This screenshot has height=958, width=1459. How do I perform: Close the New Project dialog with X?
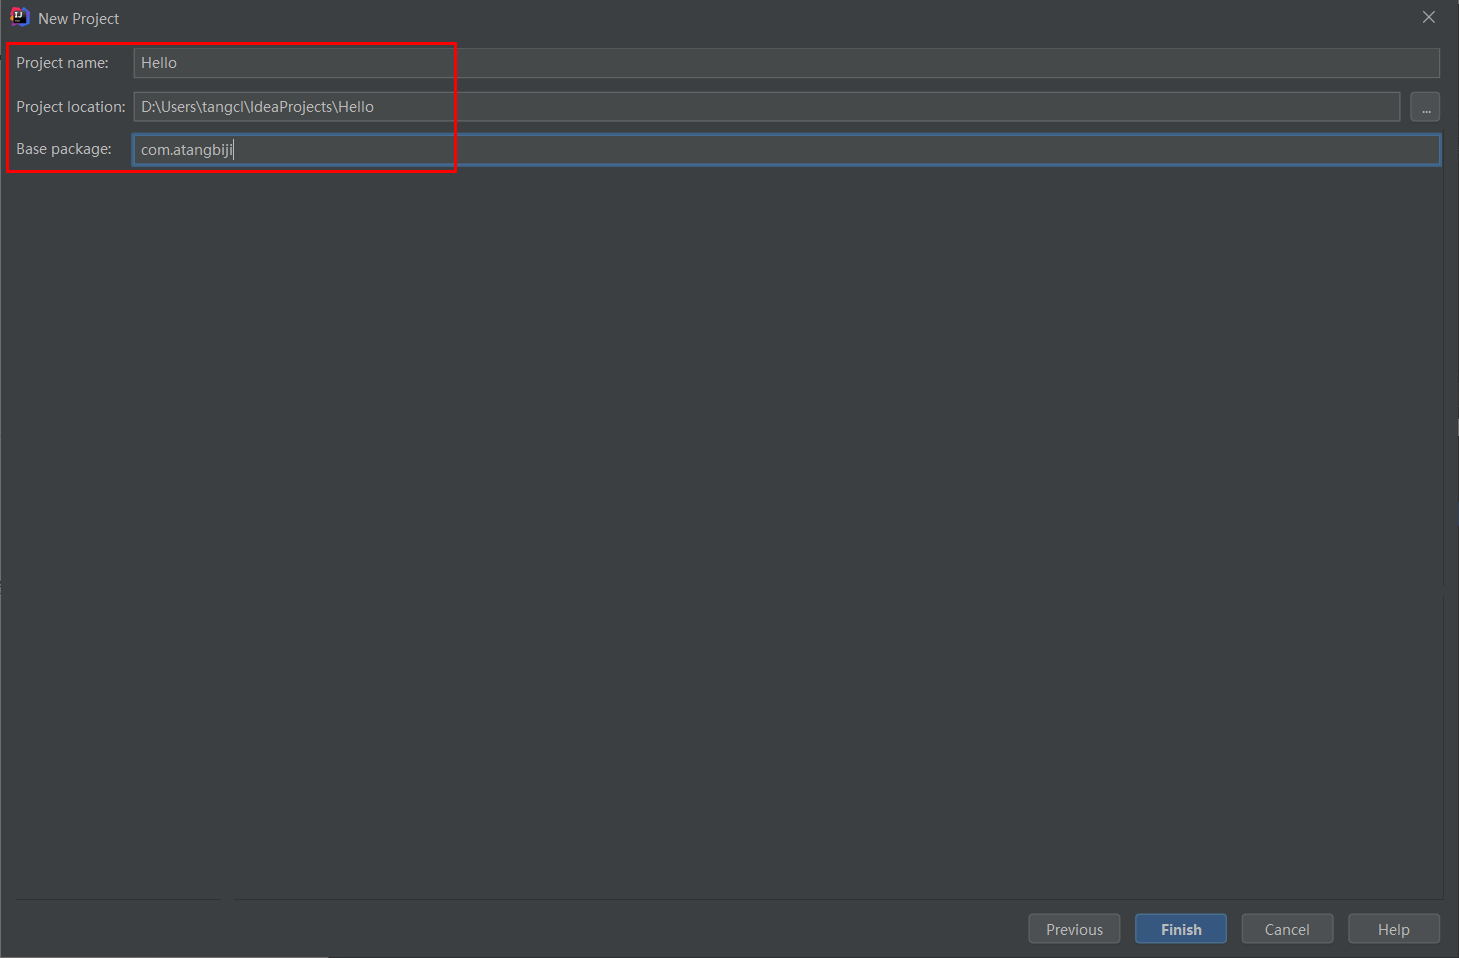(x=1428, y=17)
